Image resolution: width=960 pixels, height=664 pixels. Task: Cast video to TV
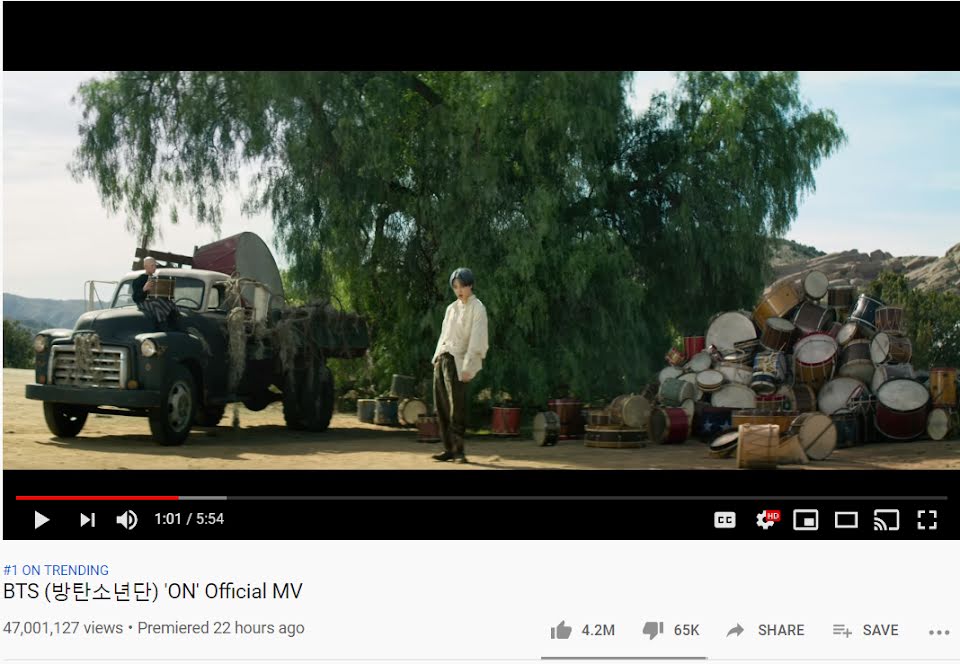coord(886,520)
